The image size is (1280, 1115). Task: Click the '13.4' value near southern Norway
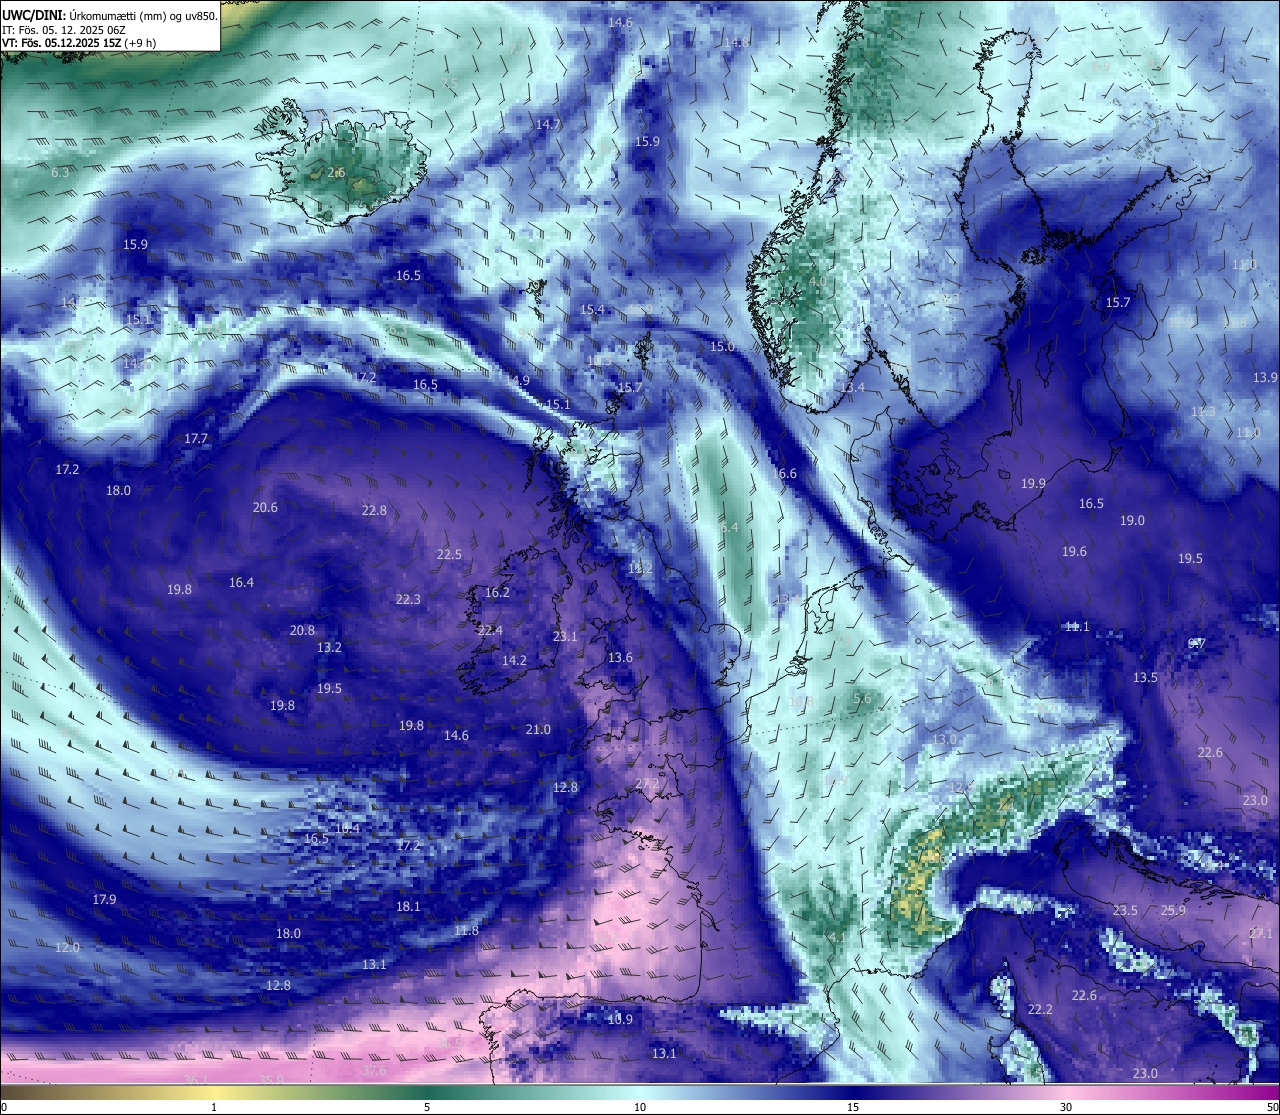[x=852, y=388]
